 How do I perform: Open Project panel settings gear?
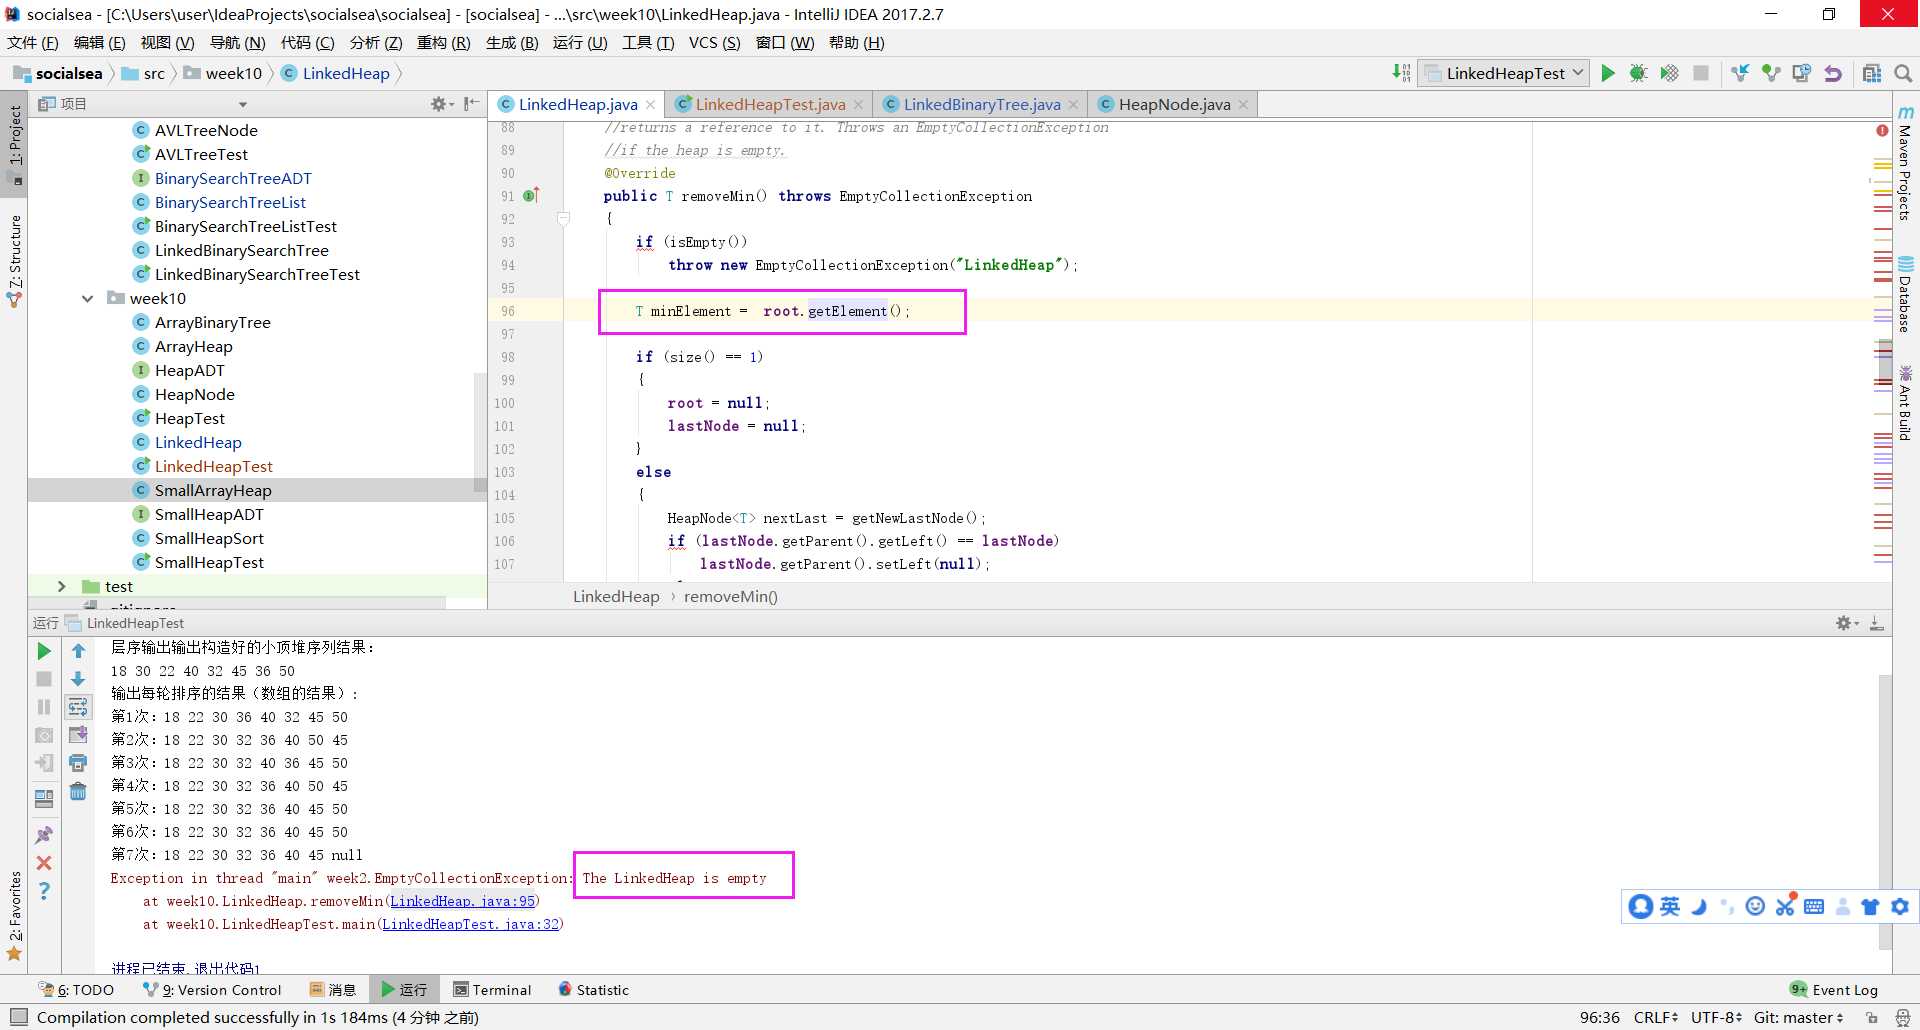441,104
